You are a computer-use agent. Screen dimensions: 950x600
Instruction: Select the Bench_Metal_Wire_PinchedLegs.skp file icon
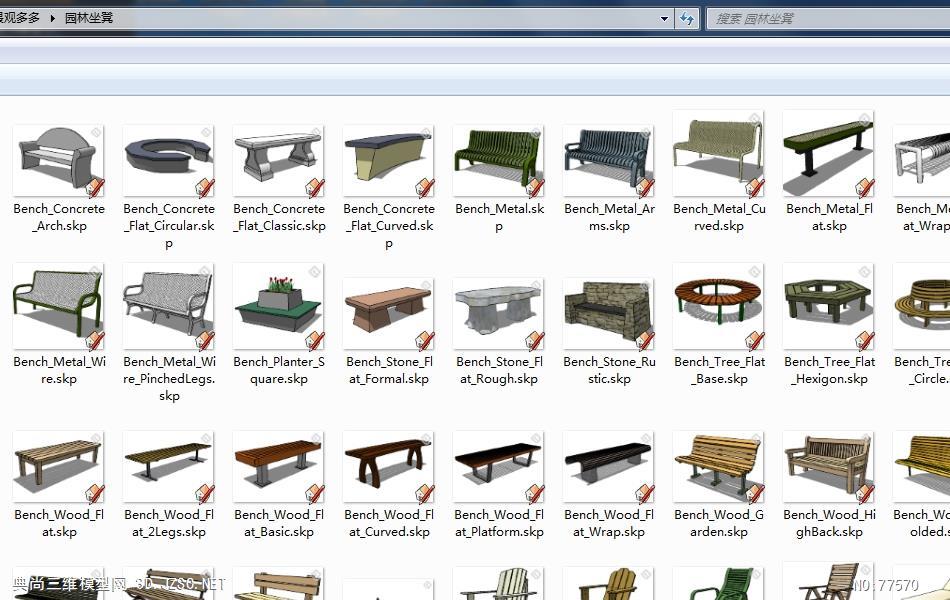pyautogui.click(x=168, y=306)
